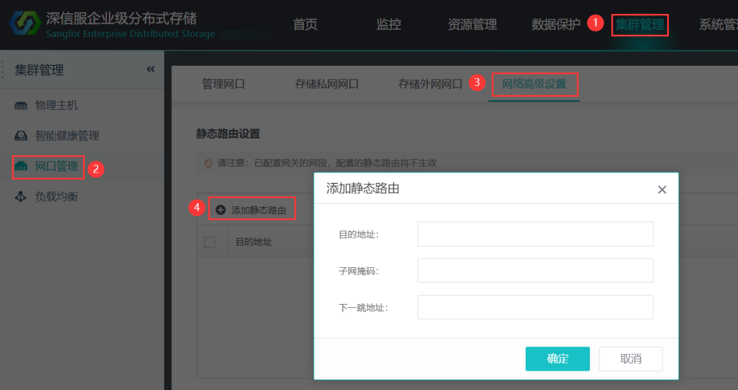The image size is (738, 390).
Task: Focus the 子网掩码 input field
Action: [535, 271]
